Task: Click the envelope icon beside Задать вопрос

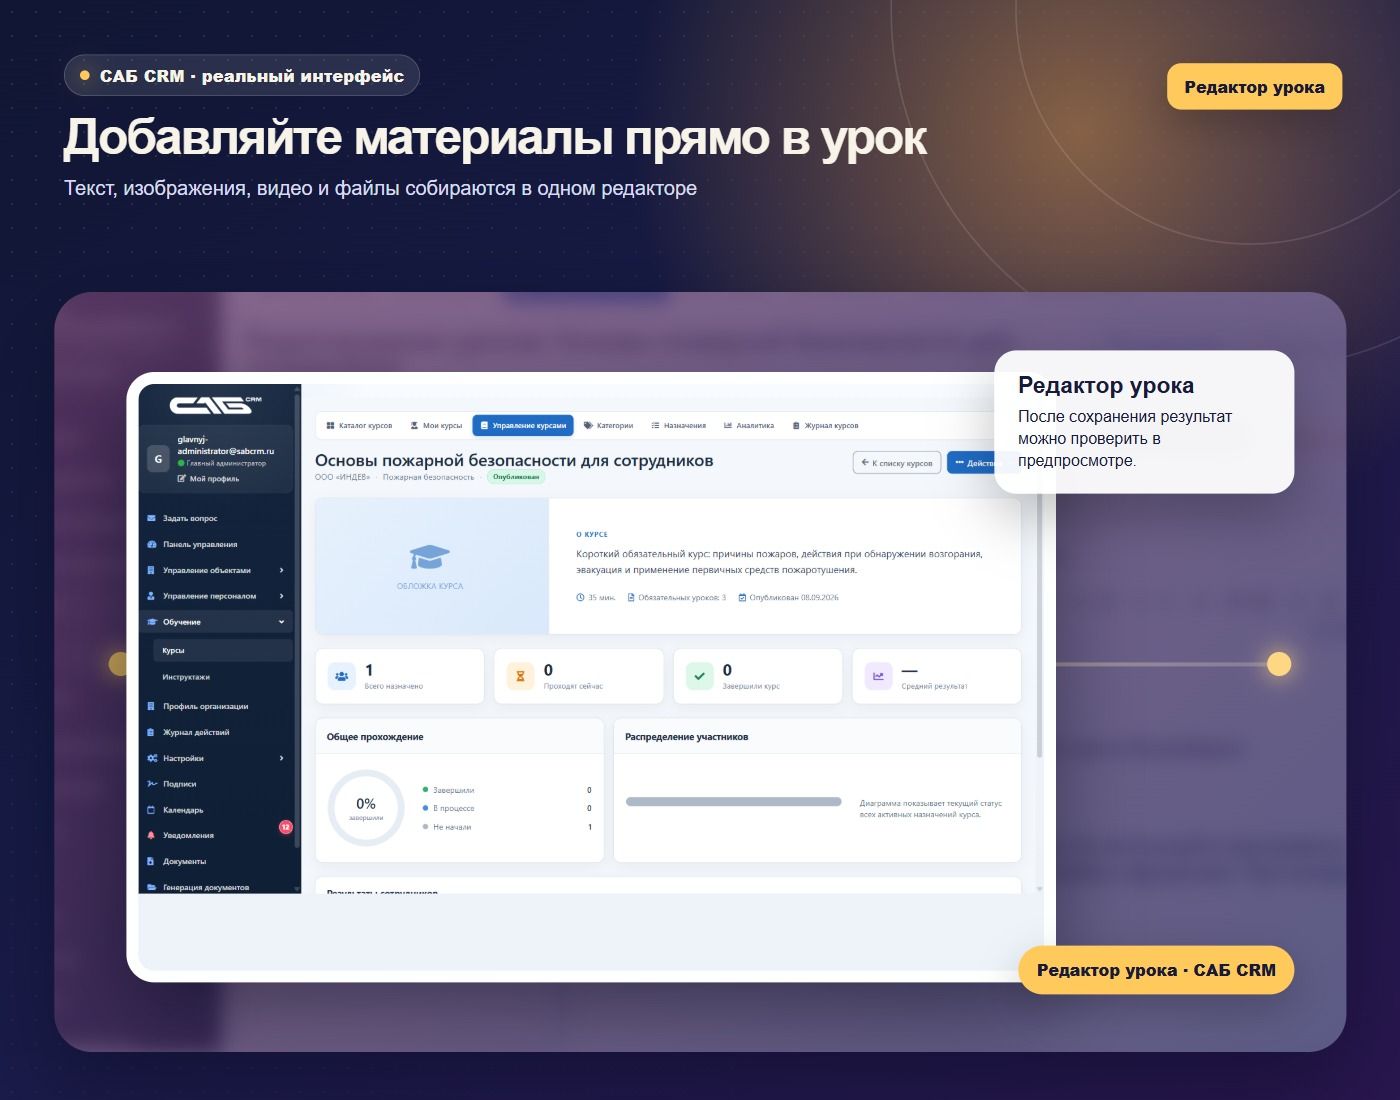Action: tap(152, 518)
